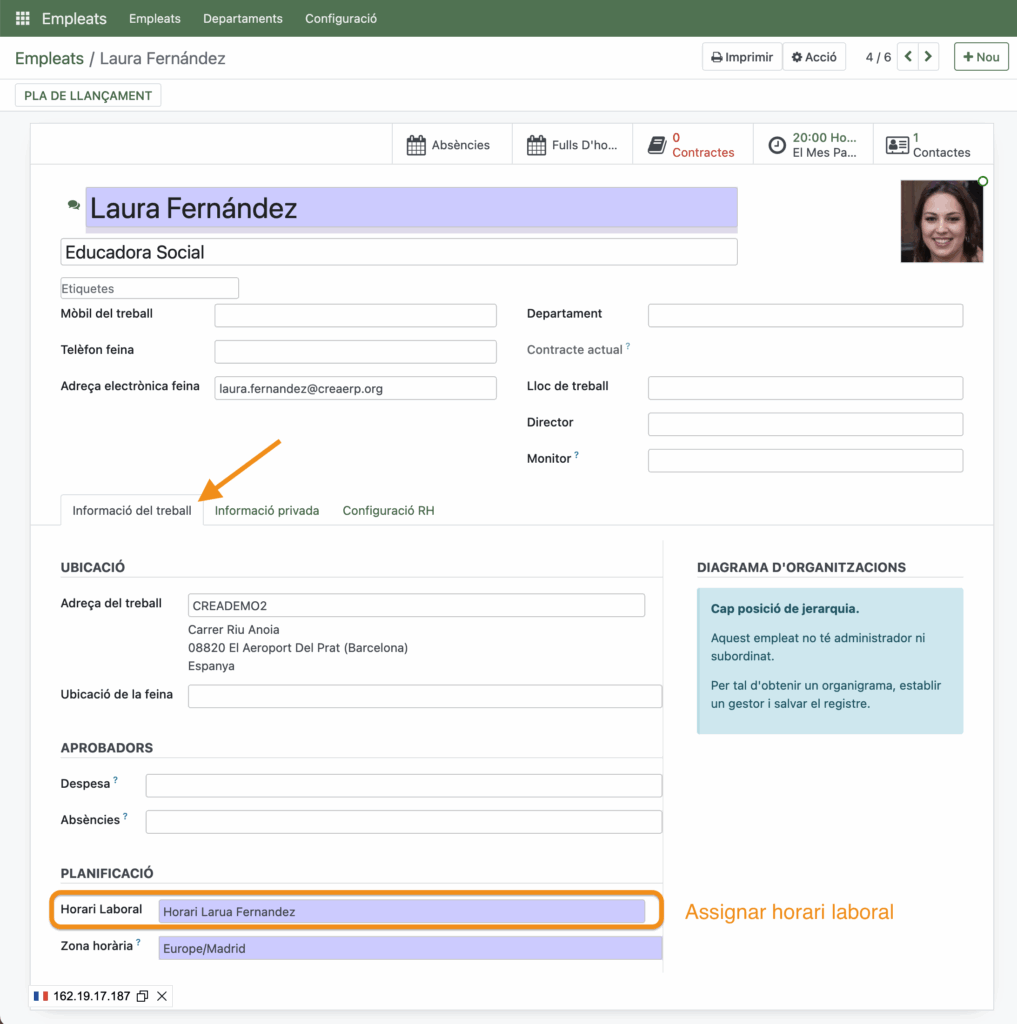This screenshot has height=1024, width=1017.
Task: Click the copy icon next to IP address
Action: (x=142, y=996)
